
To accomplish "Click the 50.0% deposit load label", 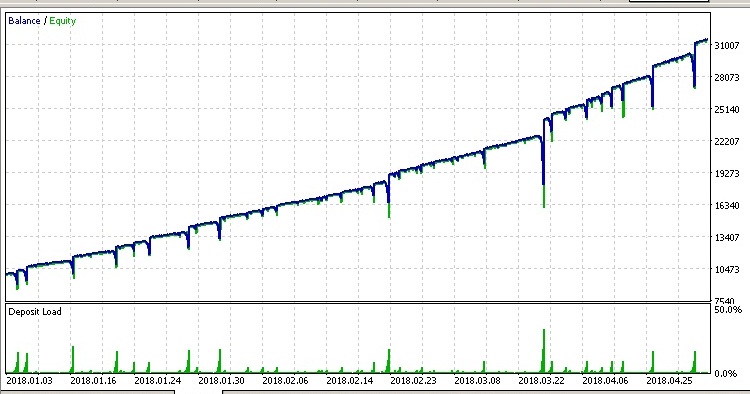I will click(728, 310).
